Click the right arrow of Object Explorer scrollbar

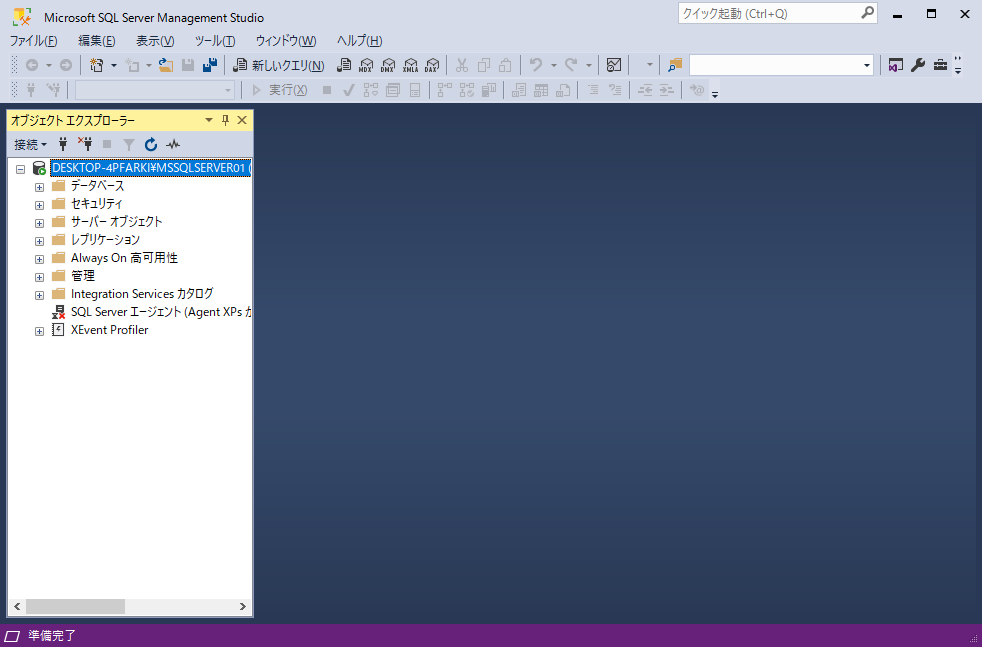[x=242, y=606]
